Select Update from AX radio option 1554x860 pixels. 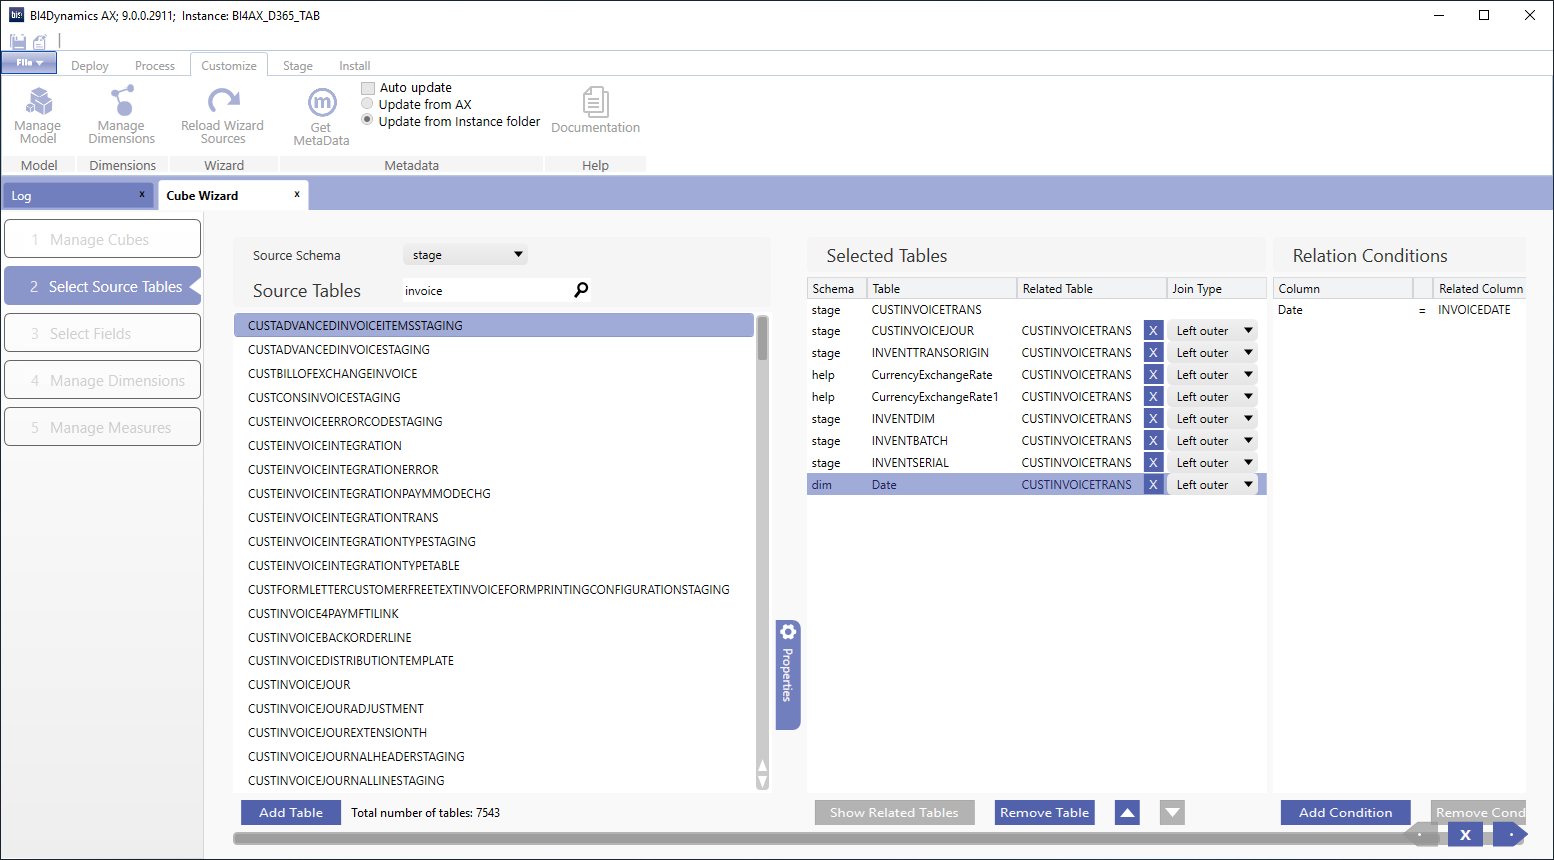[367, 104]
